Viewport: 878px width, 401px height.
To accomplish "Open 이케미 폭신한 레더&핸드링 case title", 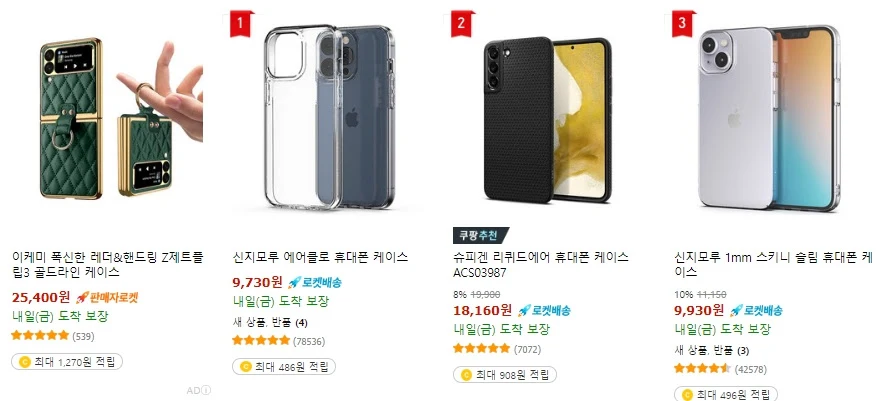I will coord(108,264).
